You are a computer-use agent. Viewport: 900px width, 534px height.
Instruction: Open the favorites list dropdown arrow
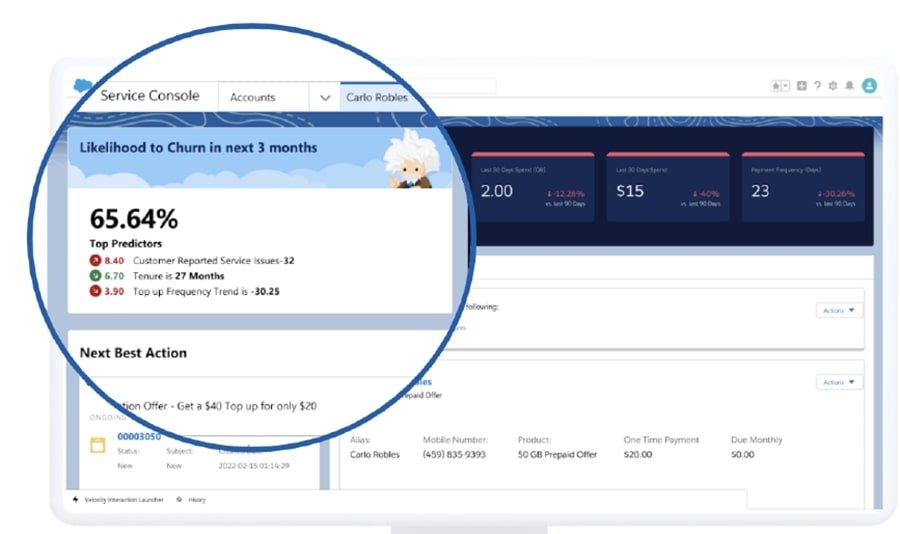(x=786, y=86)
